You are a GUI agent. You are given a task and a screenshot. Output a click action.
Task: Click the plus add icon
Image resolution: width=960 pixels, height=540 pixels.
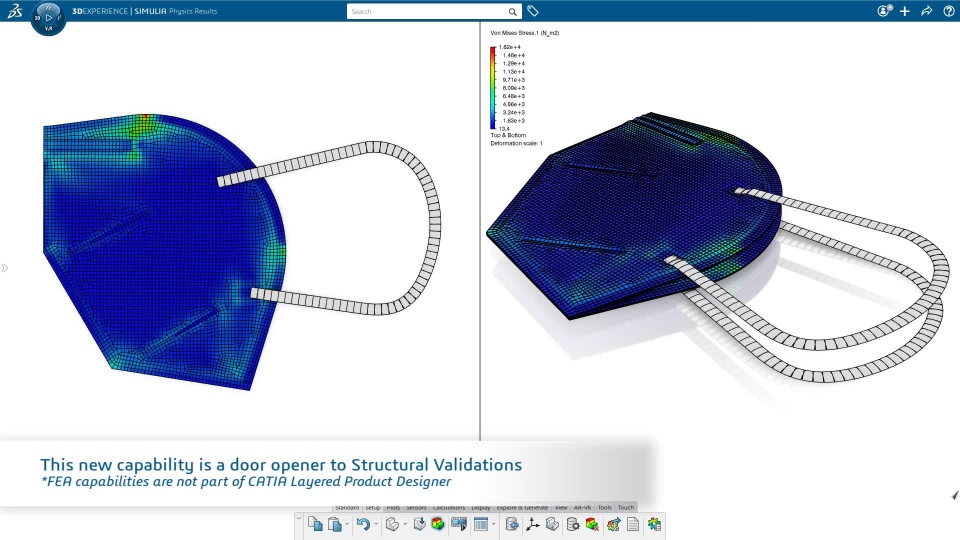(x=905, y=11)
